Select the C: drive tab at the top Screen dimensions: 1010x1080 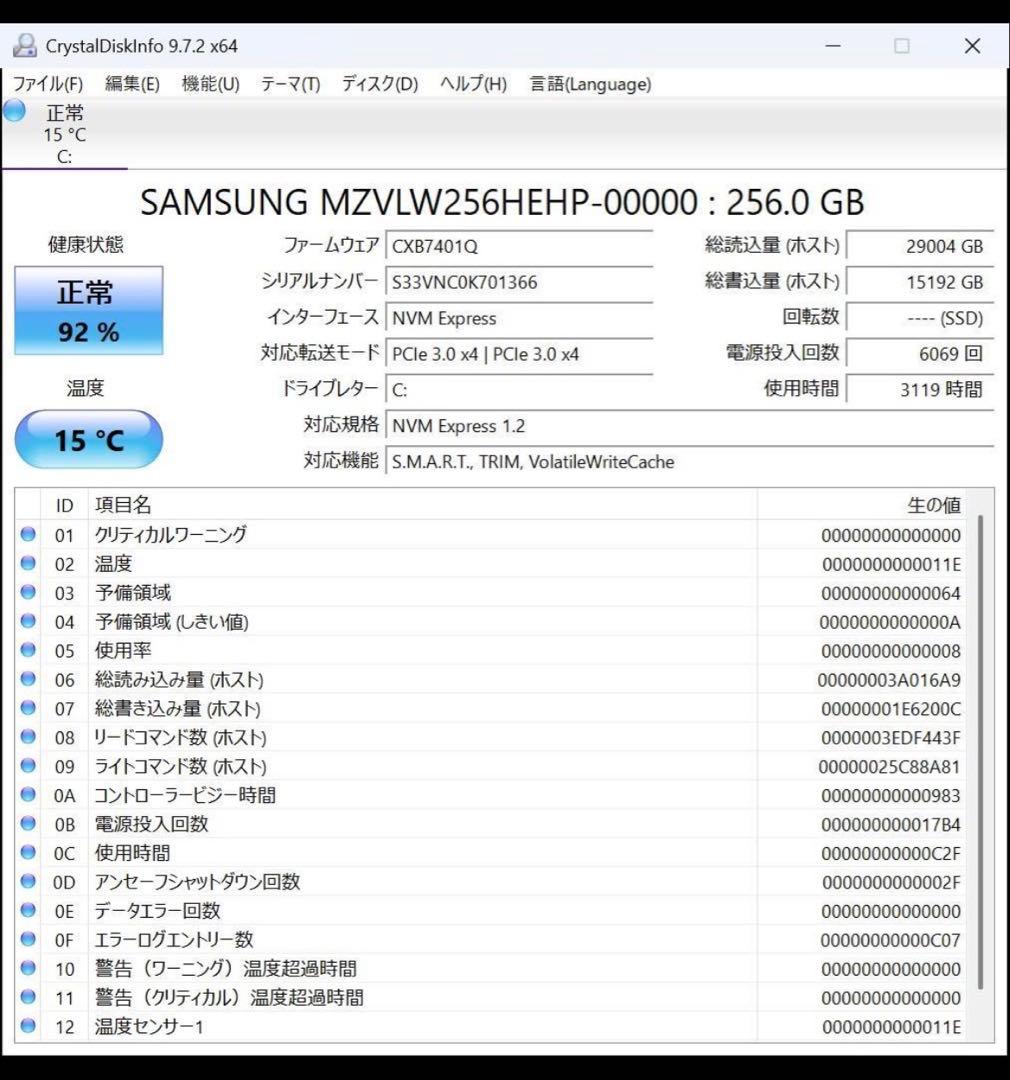tap(65, 135)
